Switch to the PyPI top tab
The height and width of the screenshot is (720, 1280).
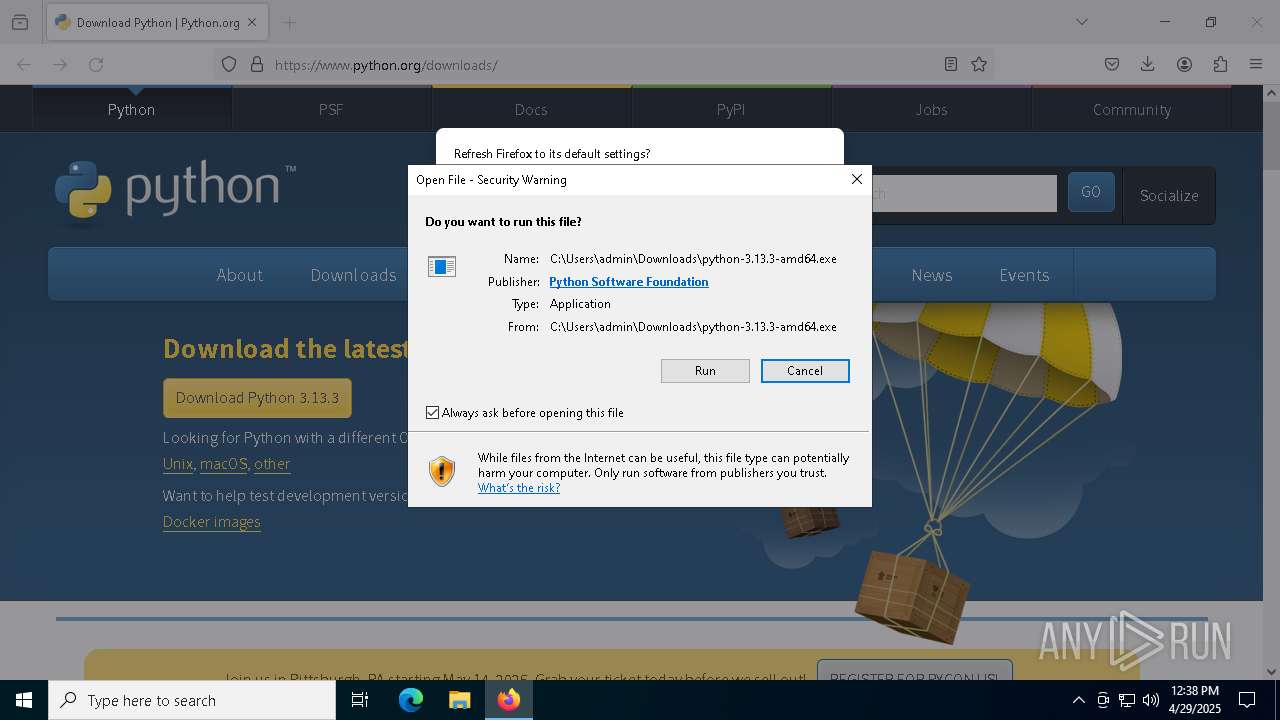[731, 109]
